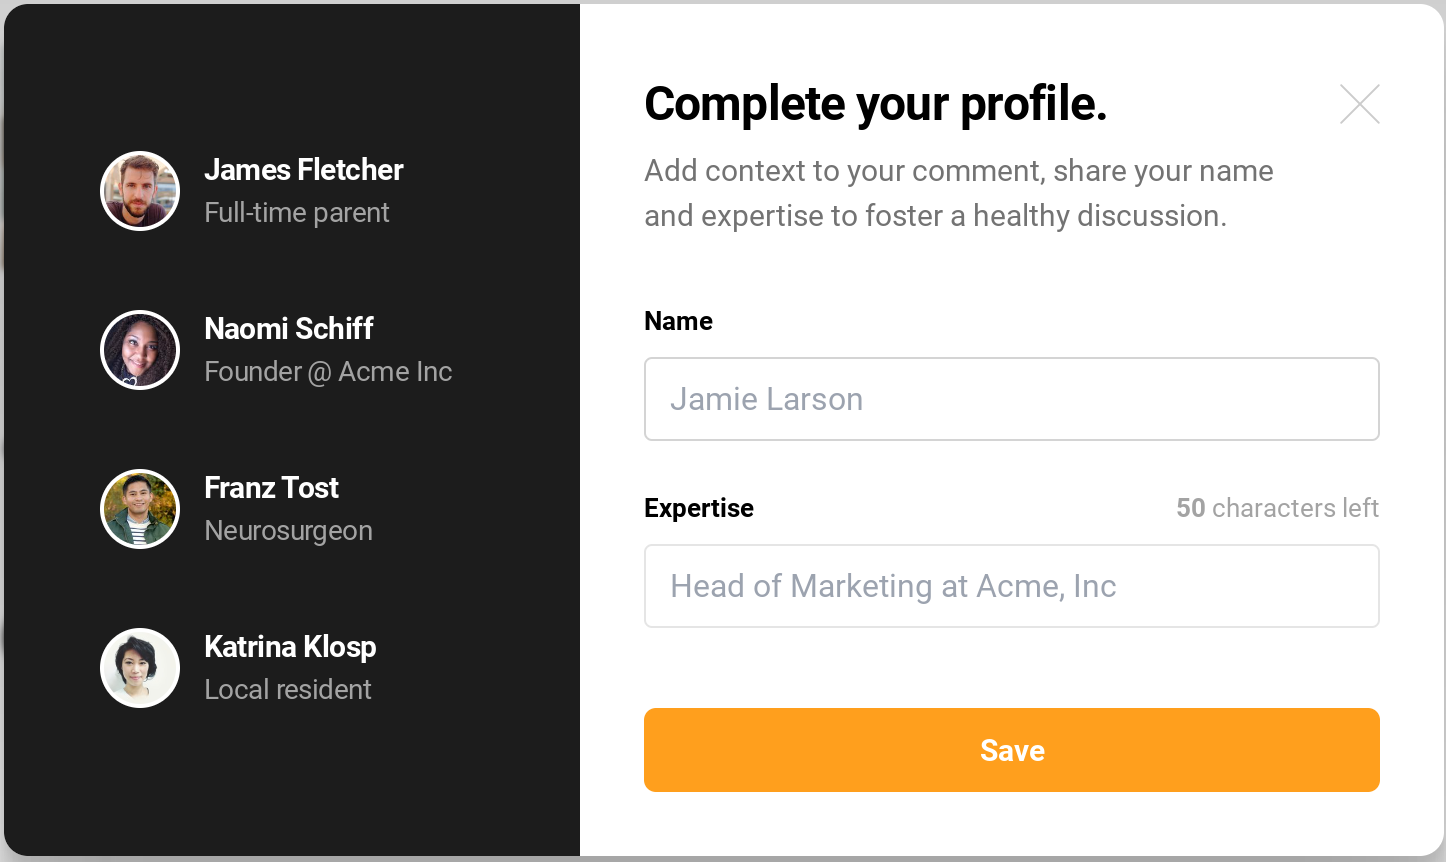Click the "Founder @ Acme Inc" text
Image resolution: width=1446 pixels, height=862 pixels.
[x=328, y=372]
